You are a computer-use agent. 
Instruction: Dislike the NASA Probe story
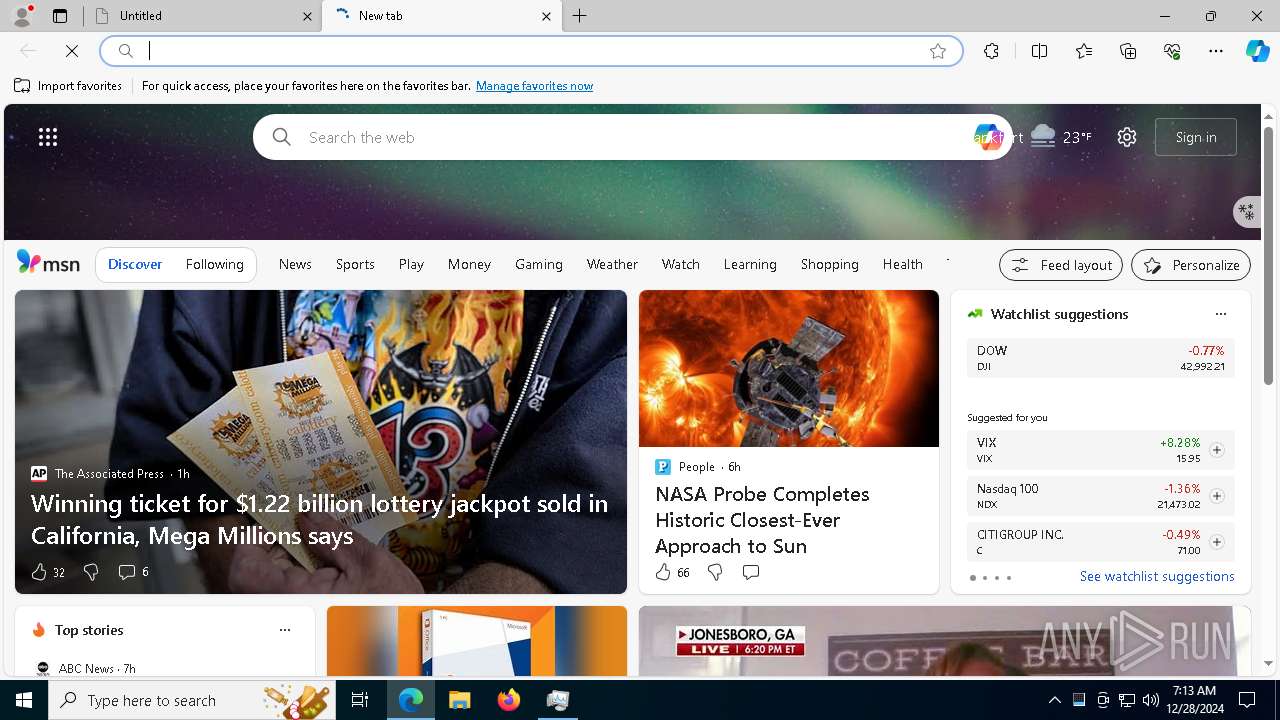click(715, 572)
